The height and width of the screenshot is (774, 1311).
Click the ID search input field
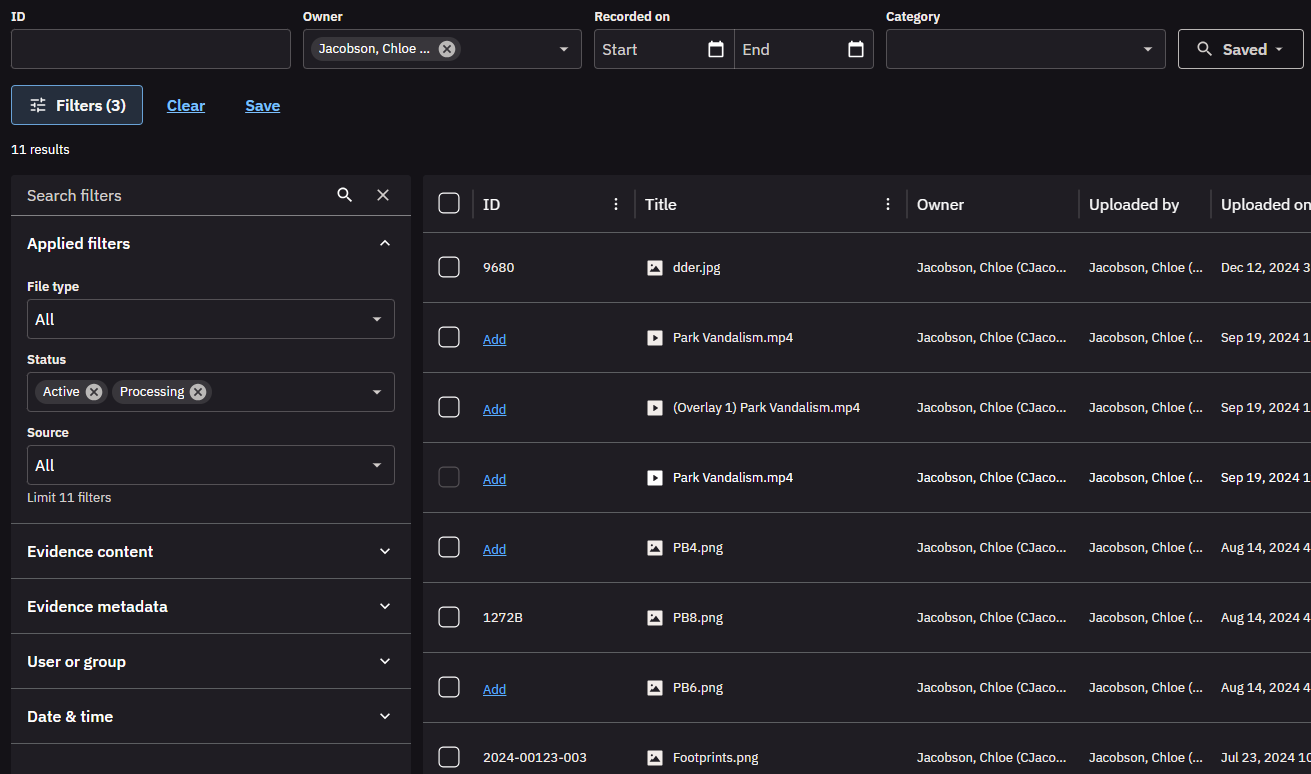point(151,49)
